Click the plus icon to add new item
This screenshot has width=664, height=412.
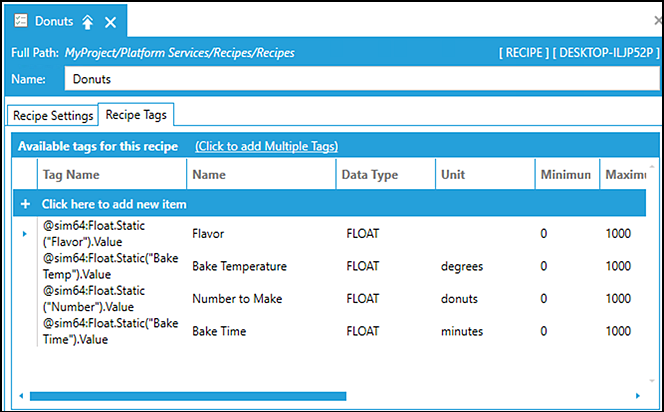pos(25,204)
